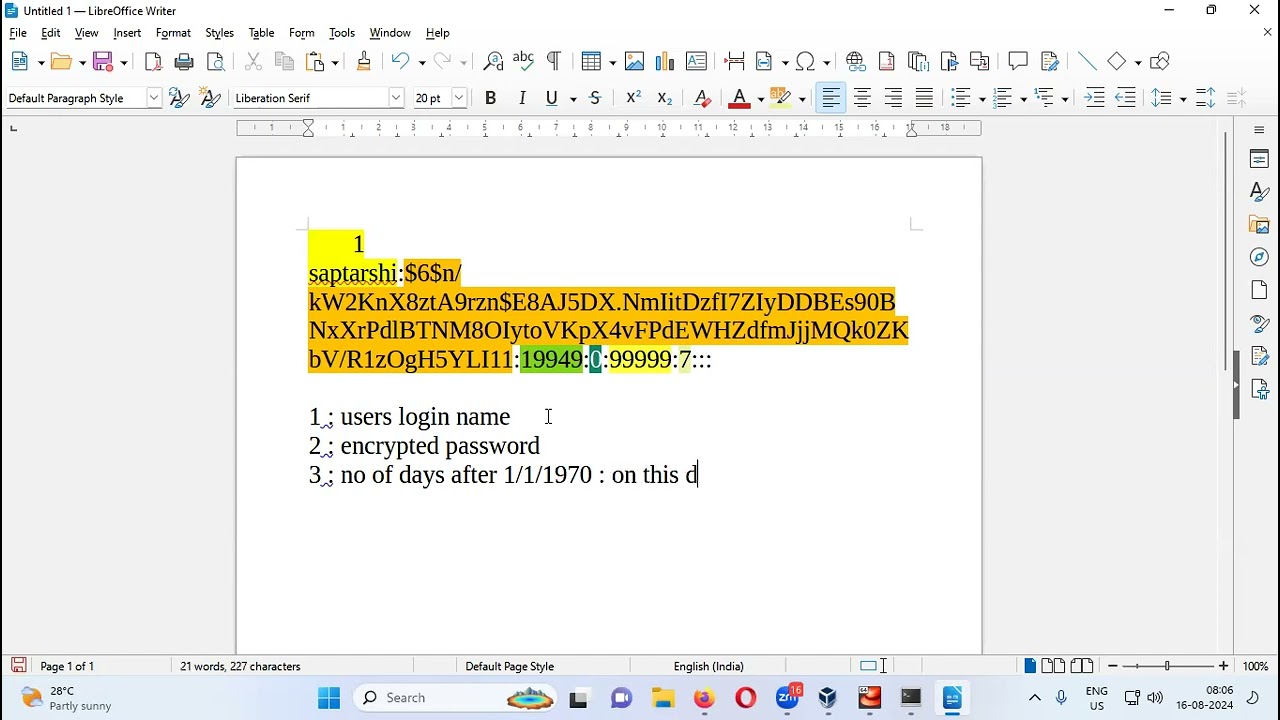
Task: Open the Liberation Serif font name dropdown
Action: (x=396, y=98)
